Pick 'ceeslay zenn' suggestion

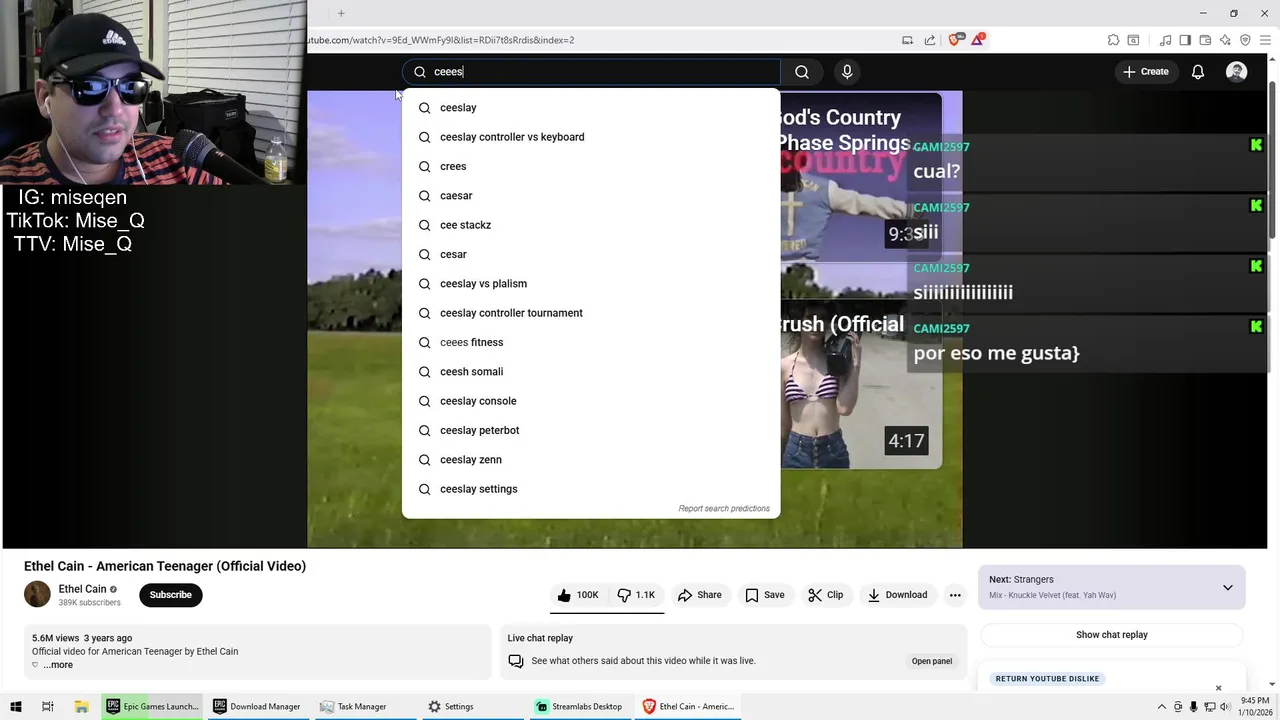click(x=590, y=460)
